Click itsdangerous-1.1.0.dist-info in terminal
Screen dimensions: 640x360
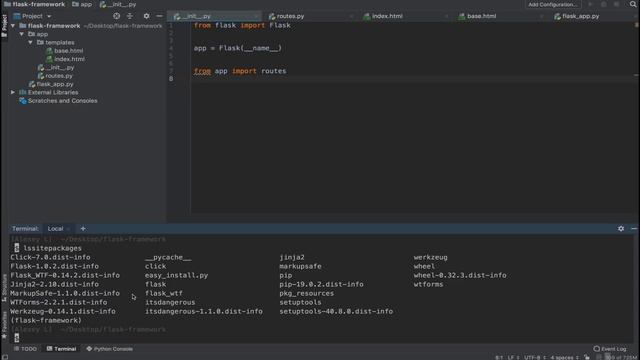pyautogui.click(x=204, y=311)
